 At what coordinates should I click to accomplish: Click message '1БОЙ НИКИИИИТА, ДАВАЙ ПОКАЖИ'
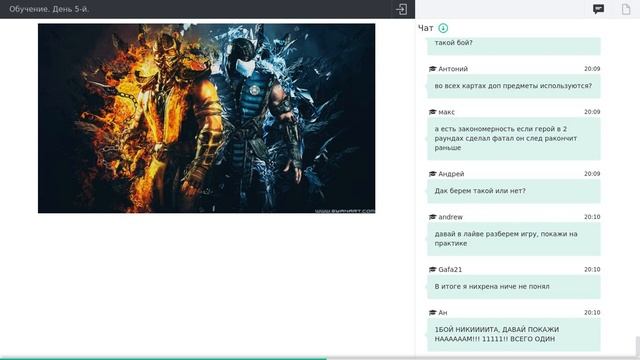coord(514,334)
